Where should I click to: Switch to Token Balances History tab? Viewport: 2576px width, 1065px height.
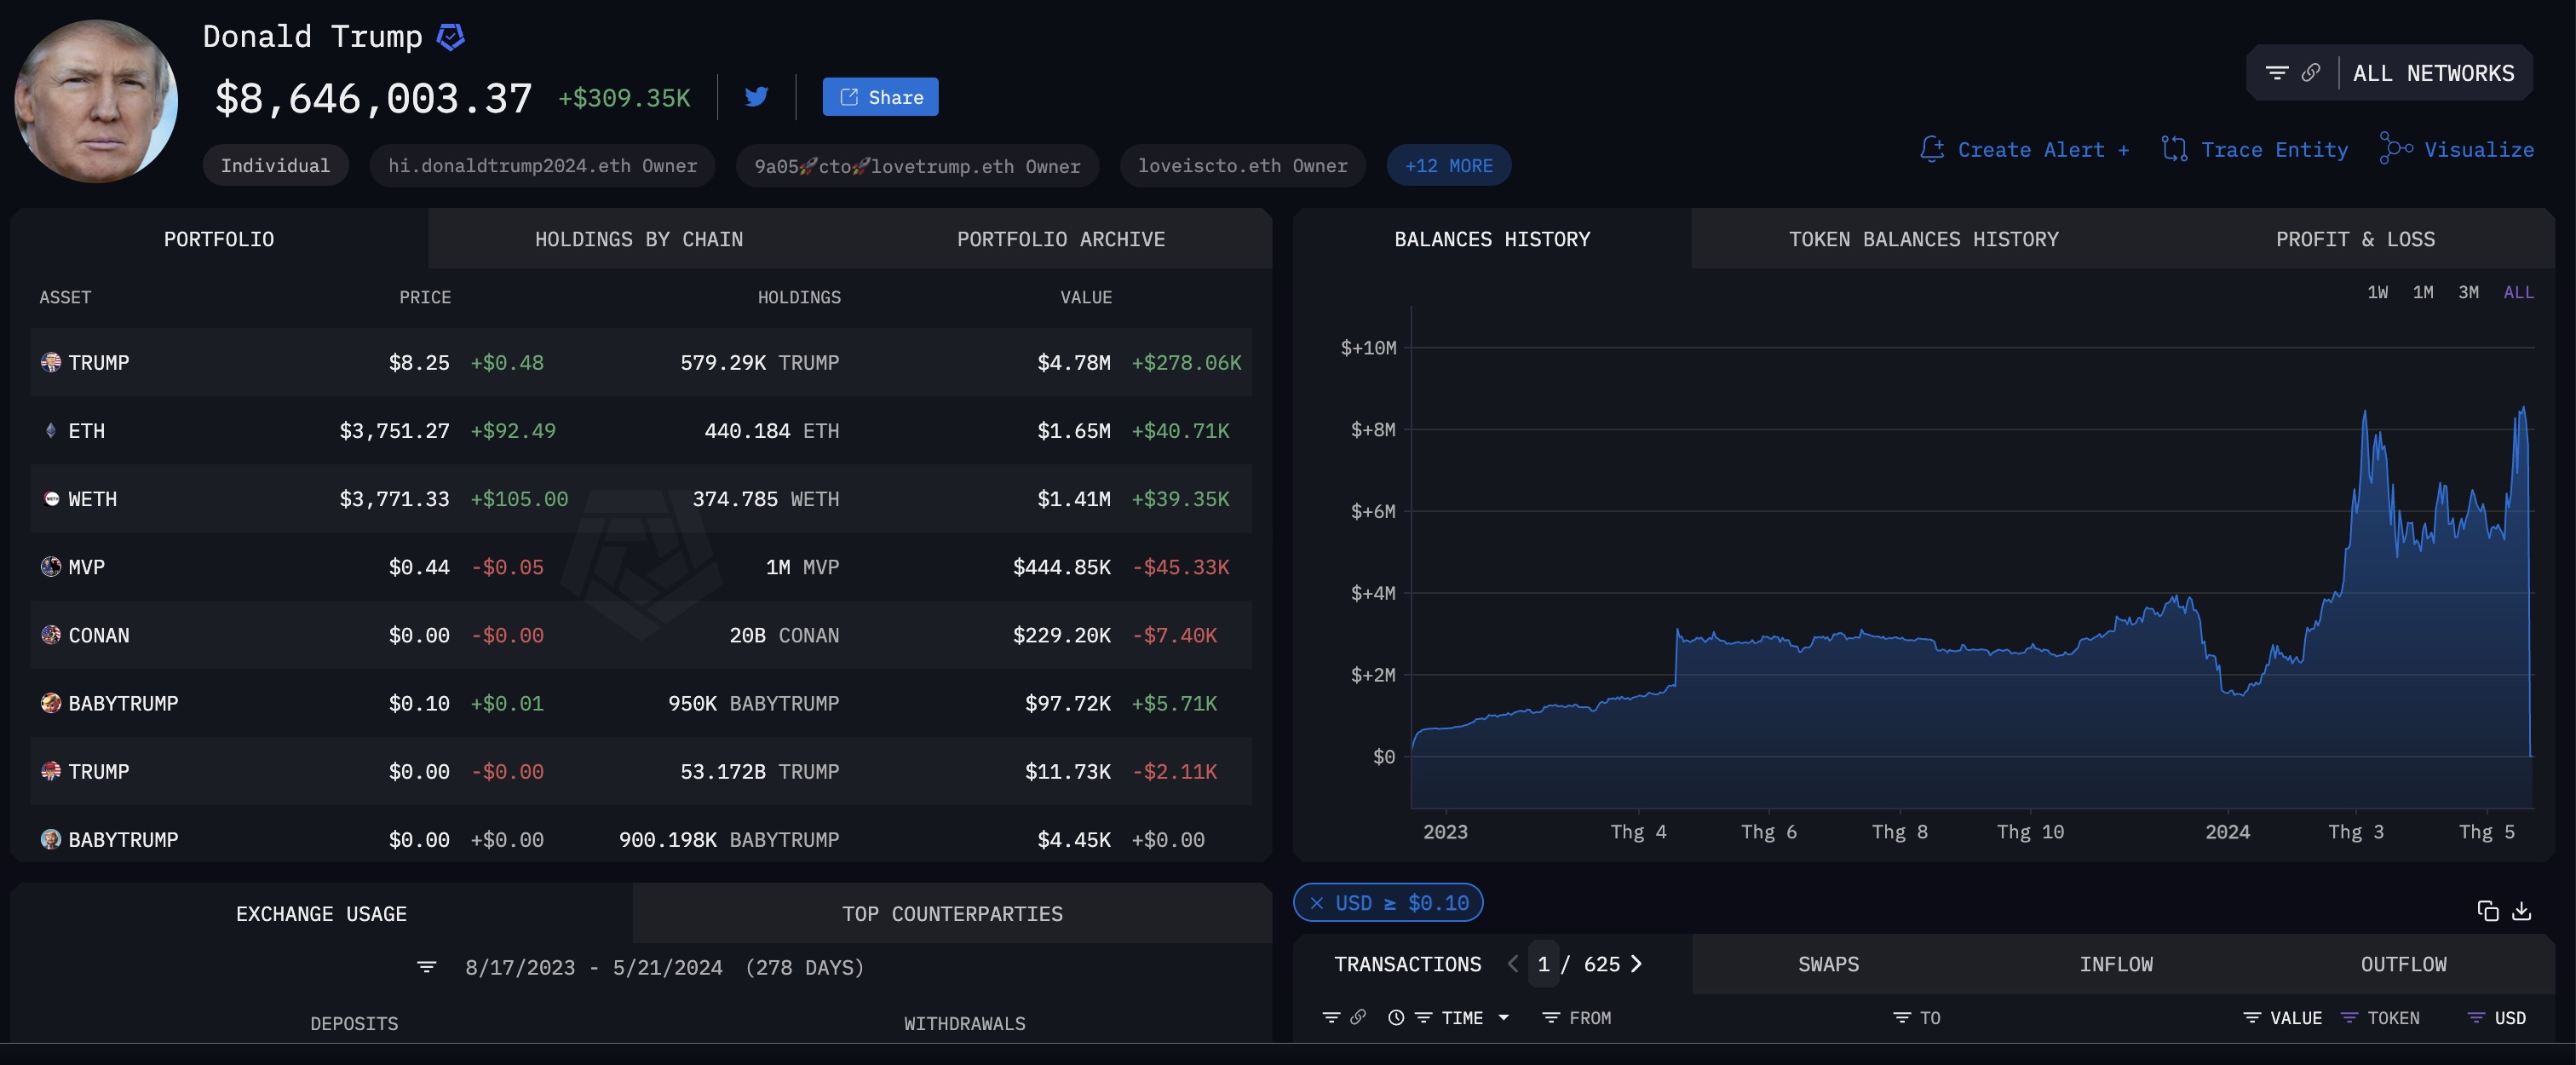1923,238
